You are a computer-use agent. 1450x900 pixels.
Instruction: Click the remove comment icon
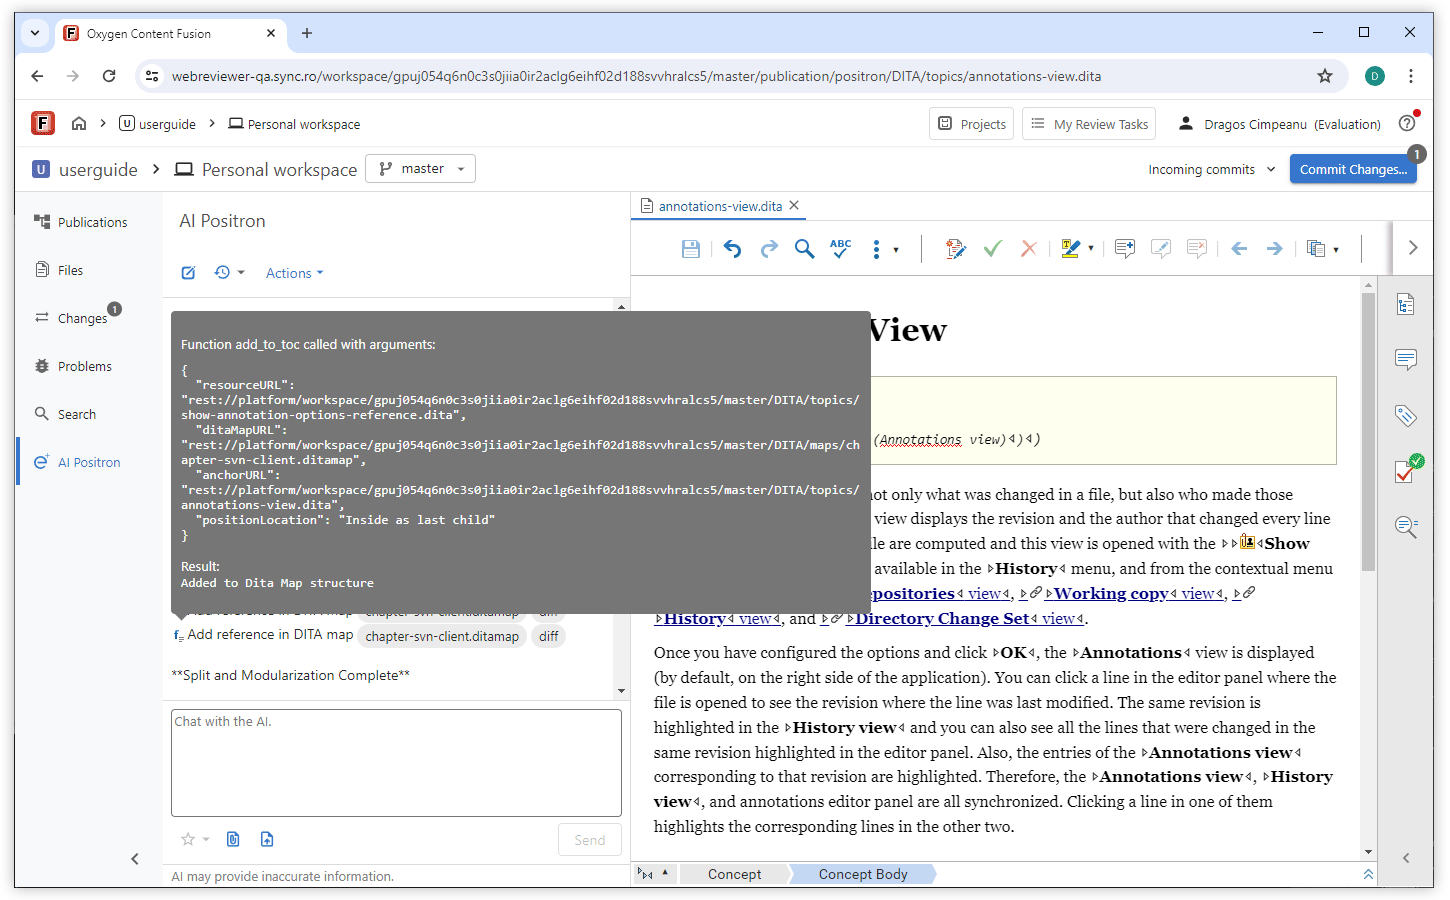point(1197,249)
